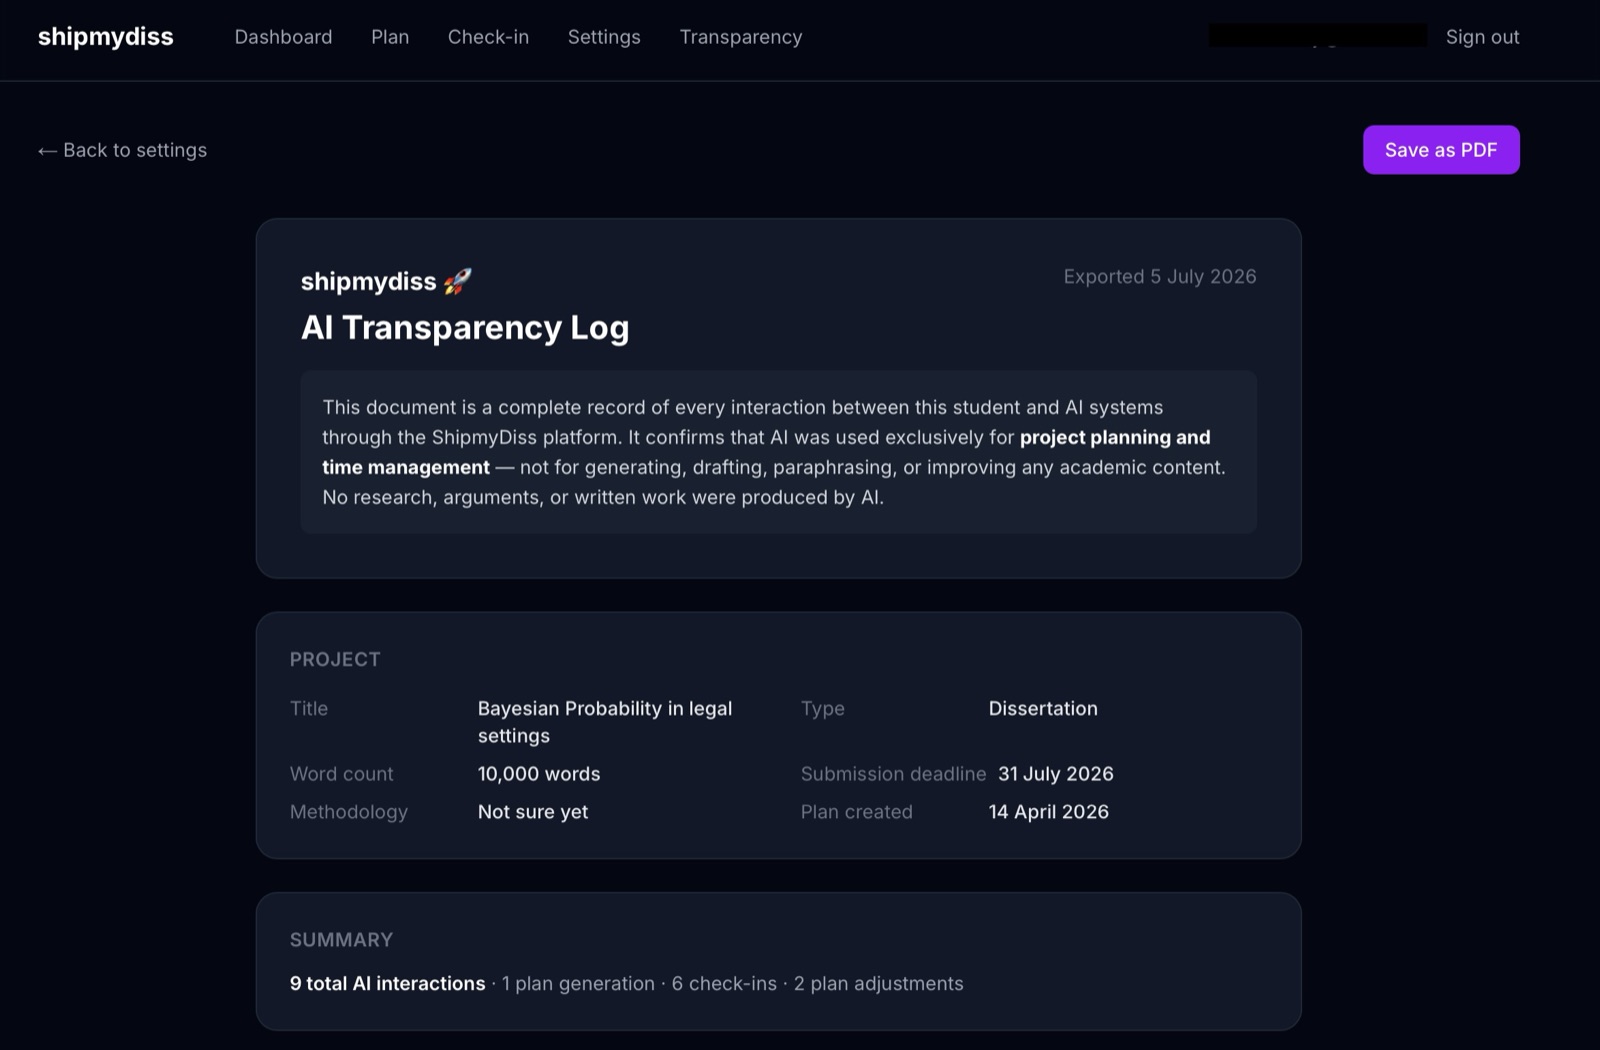Click the SUMMARY section header

341,940
